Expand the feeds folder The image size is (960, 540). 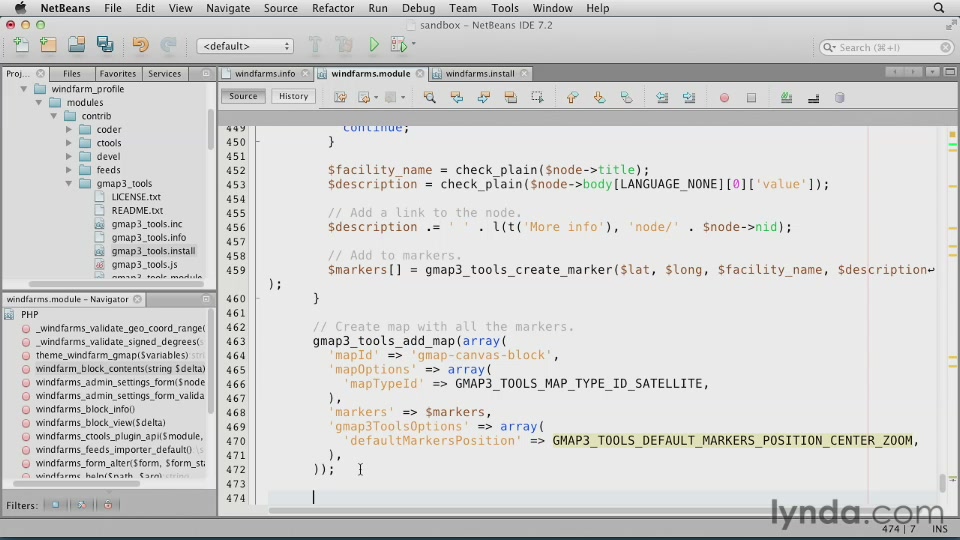(69, 170)
